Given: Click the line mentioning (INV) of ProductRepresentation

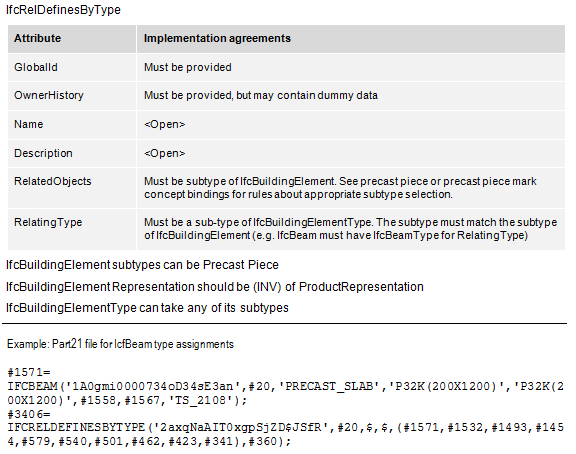Looking at the screenshot, I should 215,287.
